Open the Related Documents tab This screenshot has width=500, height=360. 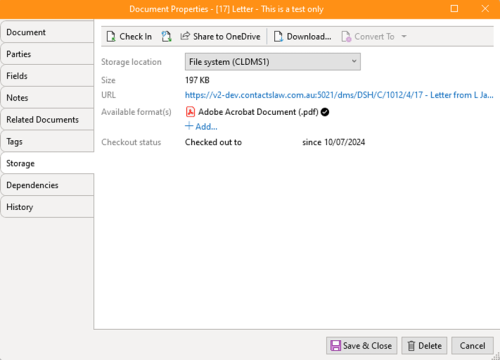(x=47, y=120)
